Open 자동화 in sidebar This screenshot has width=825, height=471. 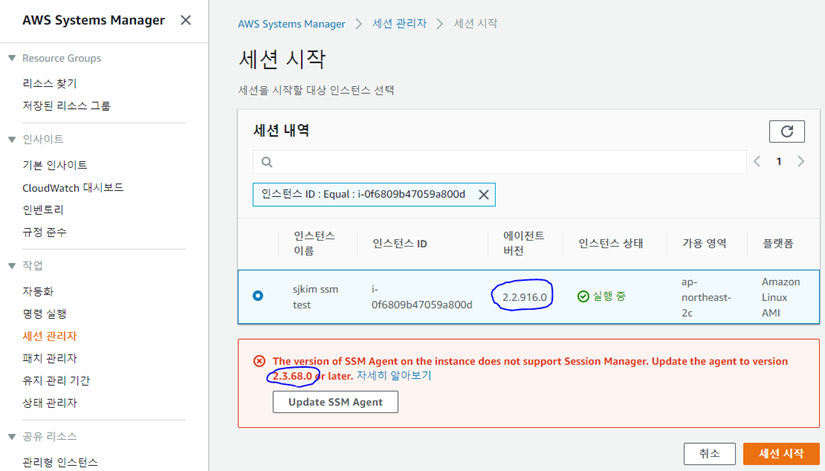click(38, 291)
